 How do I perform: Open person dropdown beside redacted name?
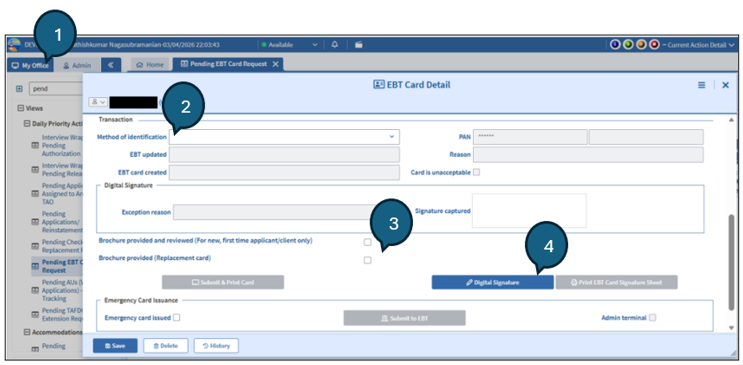[x=98, y=102]
